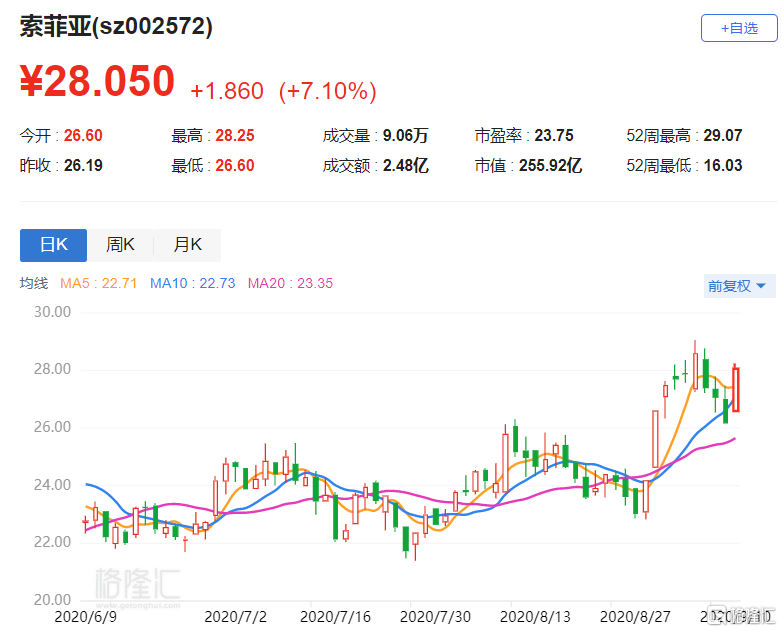This screenshot has height=632, width=782.
Task: Click the 昨收 value 26.19
Action: pos(83,165)
